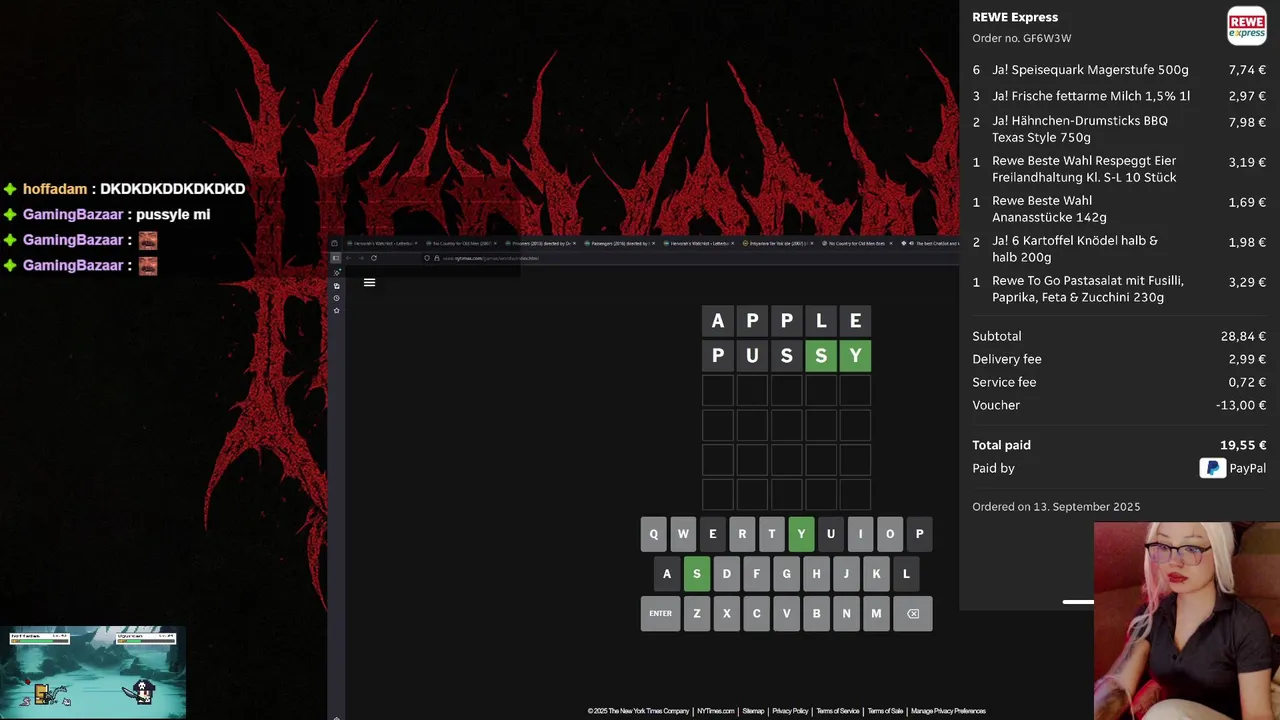Image resolution: width=1280 pixels, height=720 pixels.
Task: Click the browser forward arrow
Action: click(x=361, y=258)
